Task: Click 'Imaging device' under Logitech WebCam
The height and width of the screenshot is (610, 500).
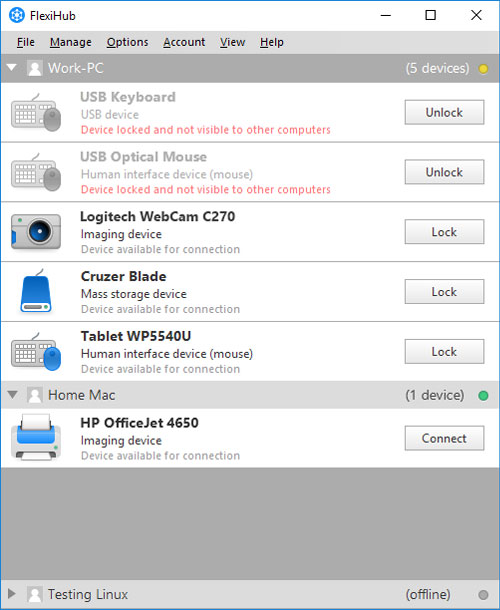Action: tap(121, 234)
